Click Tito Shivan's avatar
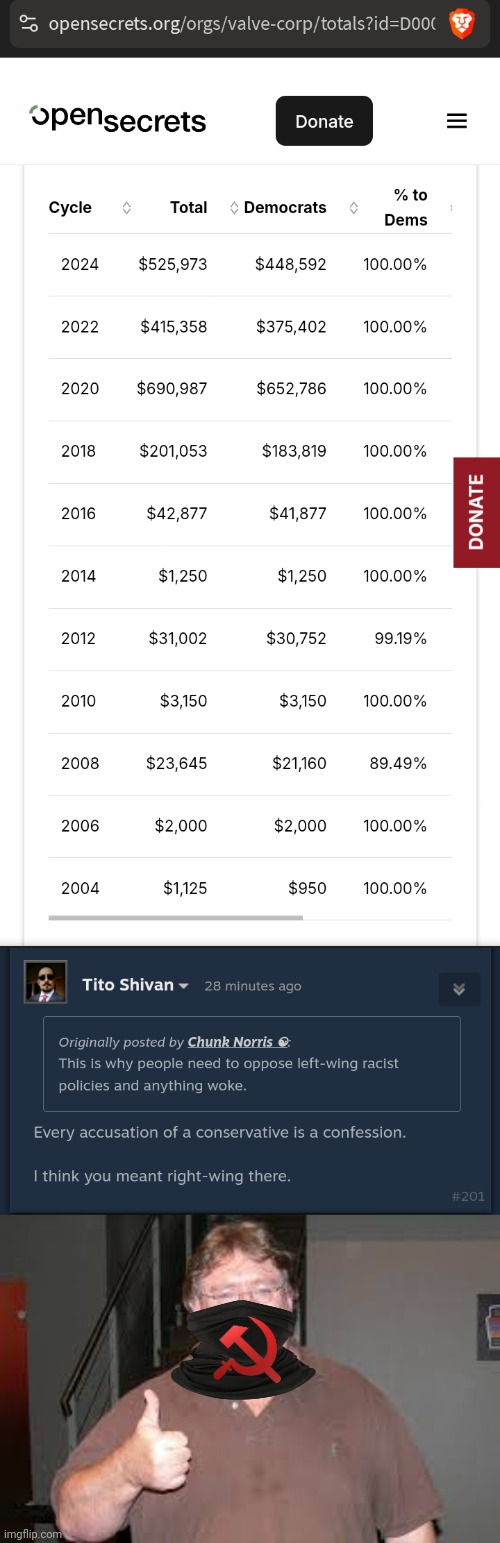 [x=45, y=983]
